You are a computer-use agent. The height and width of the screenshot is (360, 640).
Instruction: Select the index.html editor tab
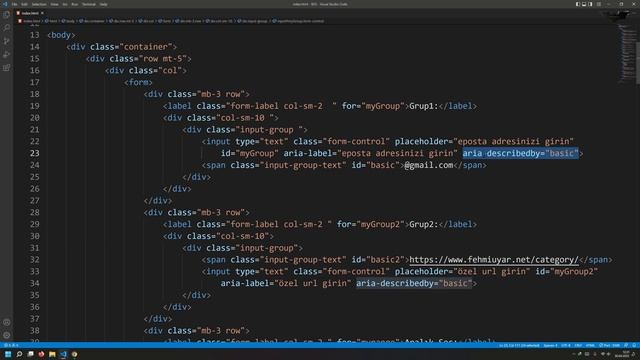click(30, 13)
